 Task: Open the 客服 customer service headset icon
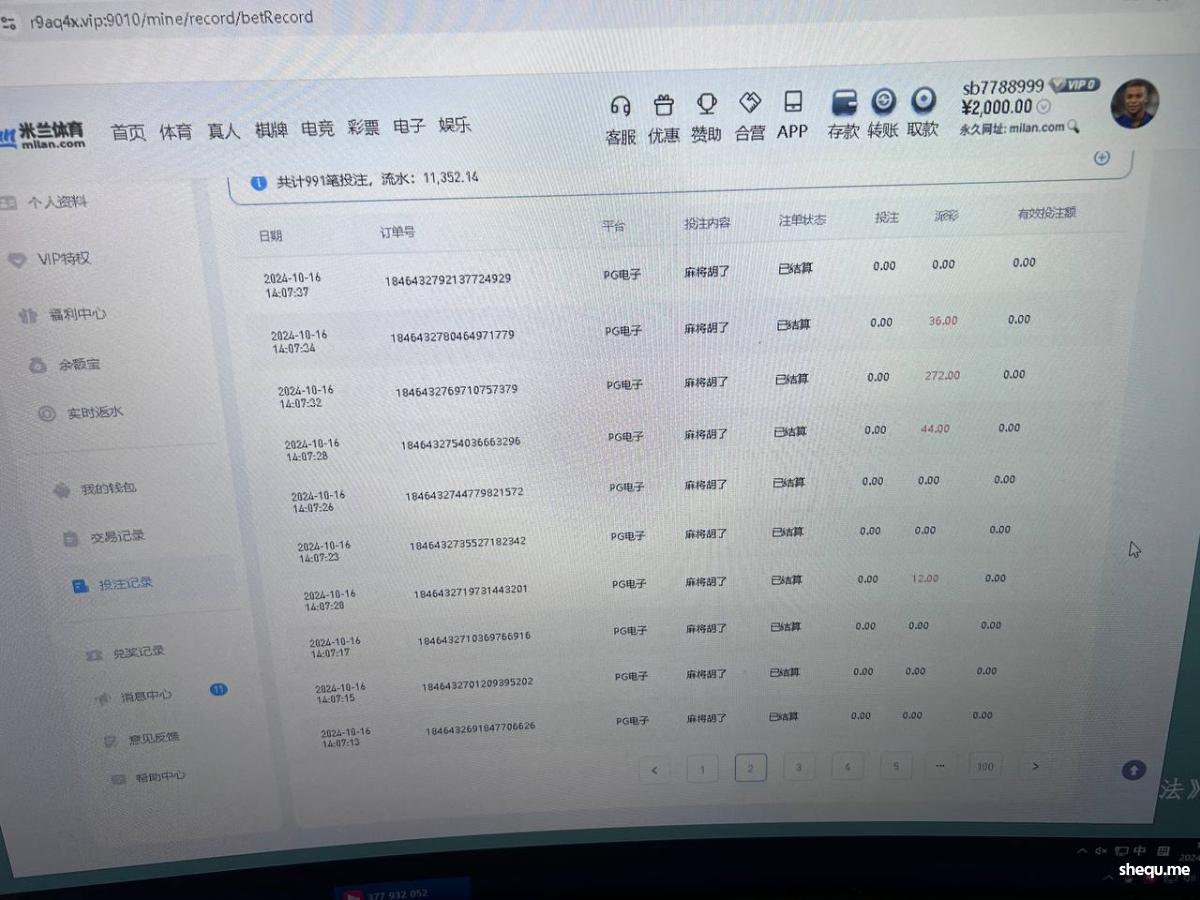click(620, 105)
